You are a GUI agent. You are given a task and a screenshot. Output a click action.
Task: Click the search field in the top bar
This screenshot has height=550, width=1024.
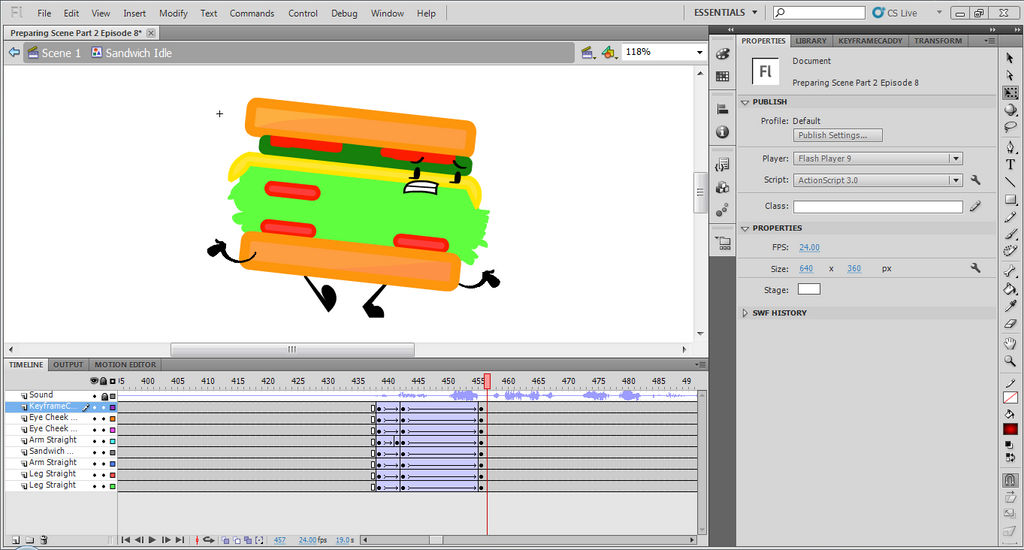[x=820, y=12]
